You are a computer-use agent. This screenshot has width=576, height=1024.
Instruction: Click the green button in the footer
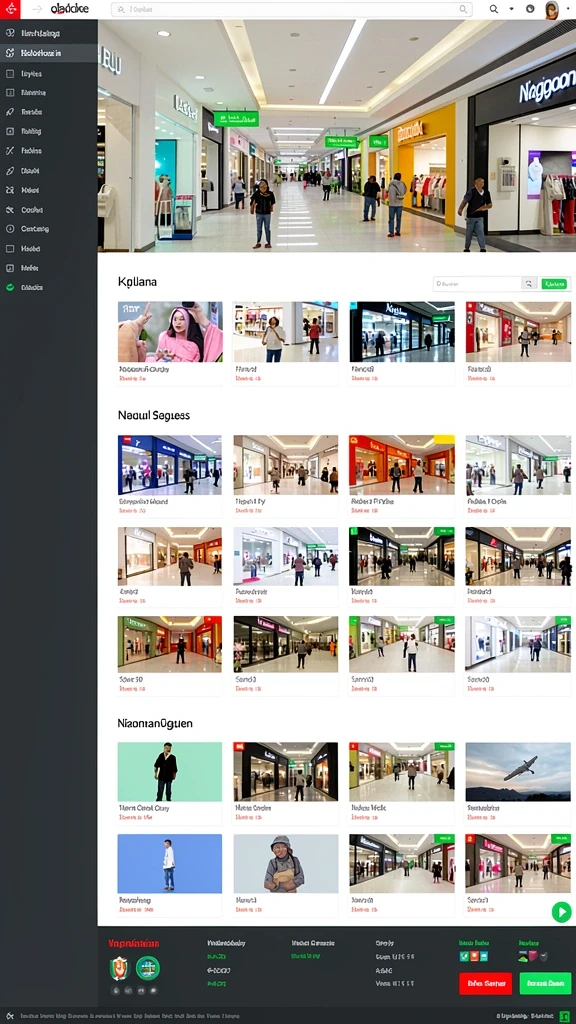point(545,983)
